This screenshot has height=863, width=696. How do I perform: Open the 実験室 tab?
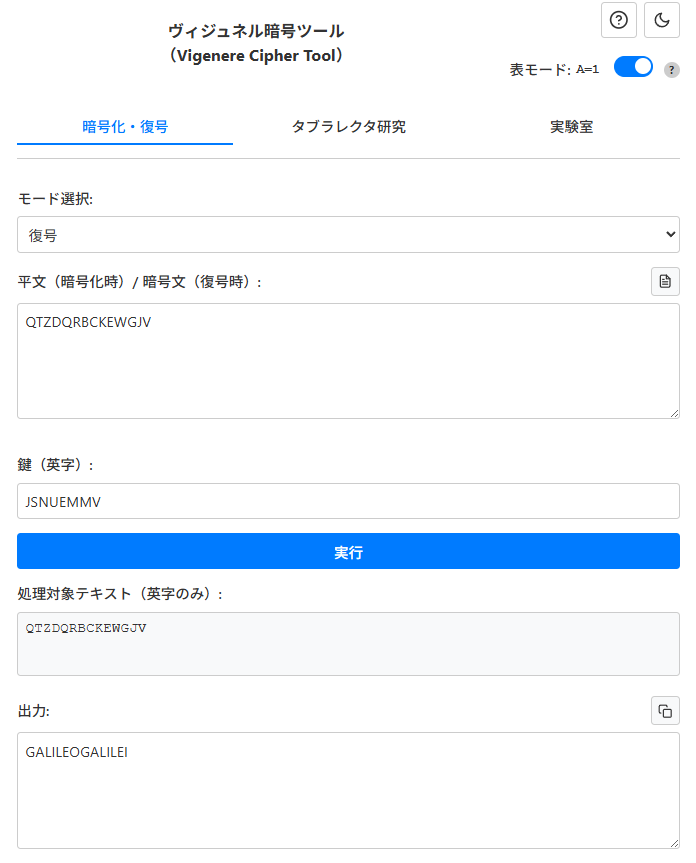pos(571,127)
